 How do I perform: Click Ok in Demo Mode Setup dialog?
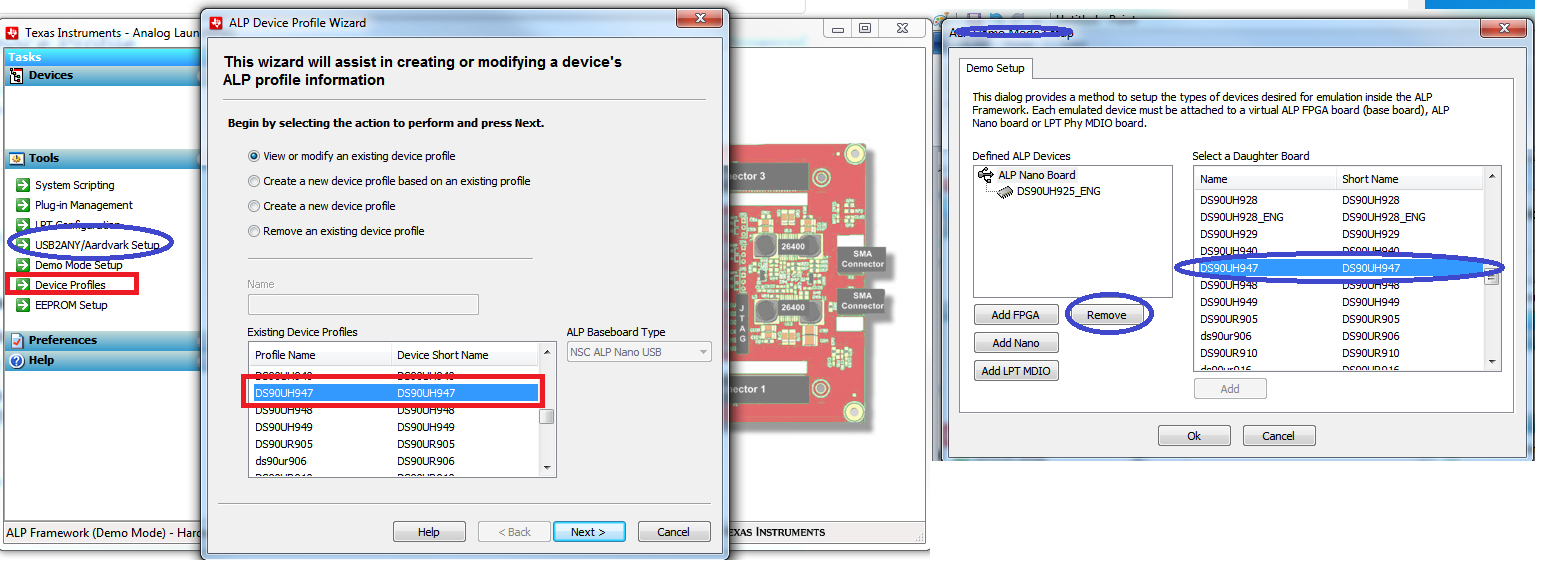point(1194,436)
